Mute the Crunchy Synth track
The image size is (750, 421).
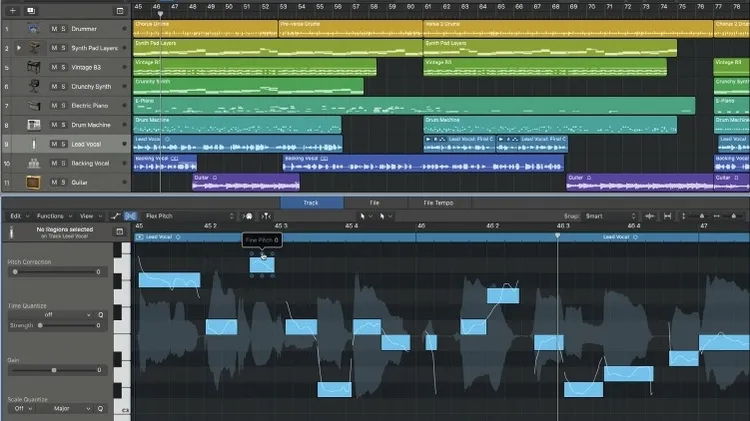(54, 86)
